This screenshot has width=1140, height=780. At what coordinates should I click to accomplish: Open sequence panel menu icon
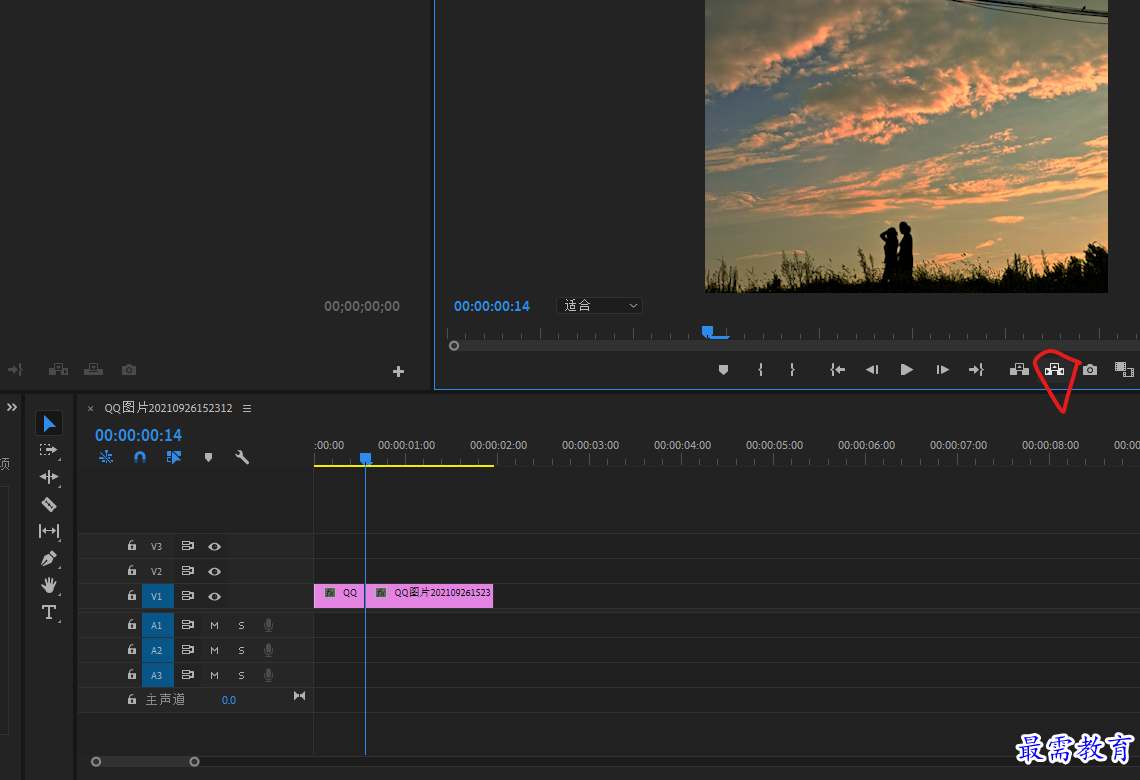pyautogui.click(x=247, y=409)
